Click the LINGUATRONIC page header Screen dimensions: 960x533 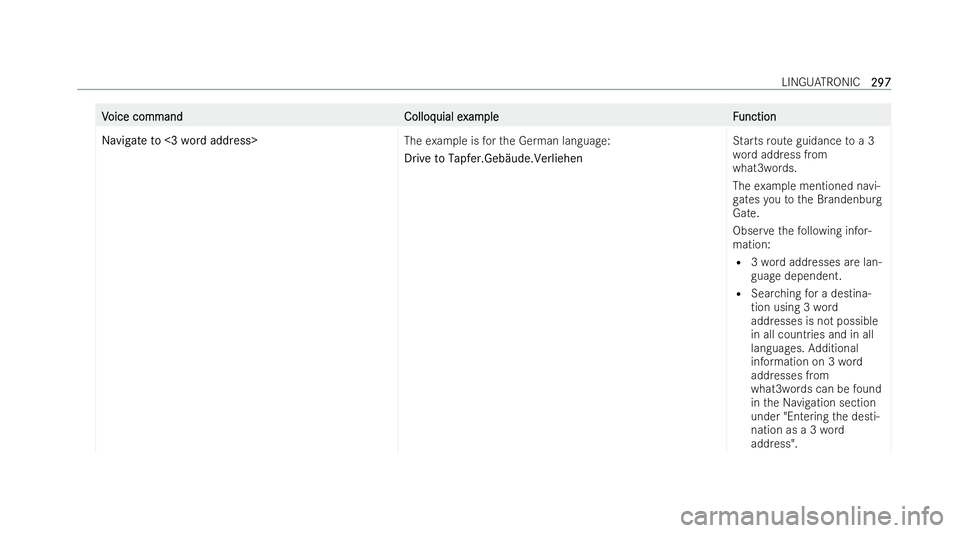[820, 82]
